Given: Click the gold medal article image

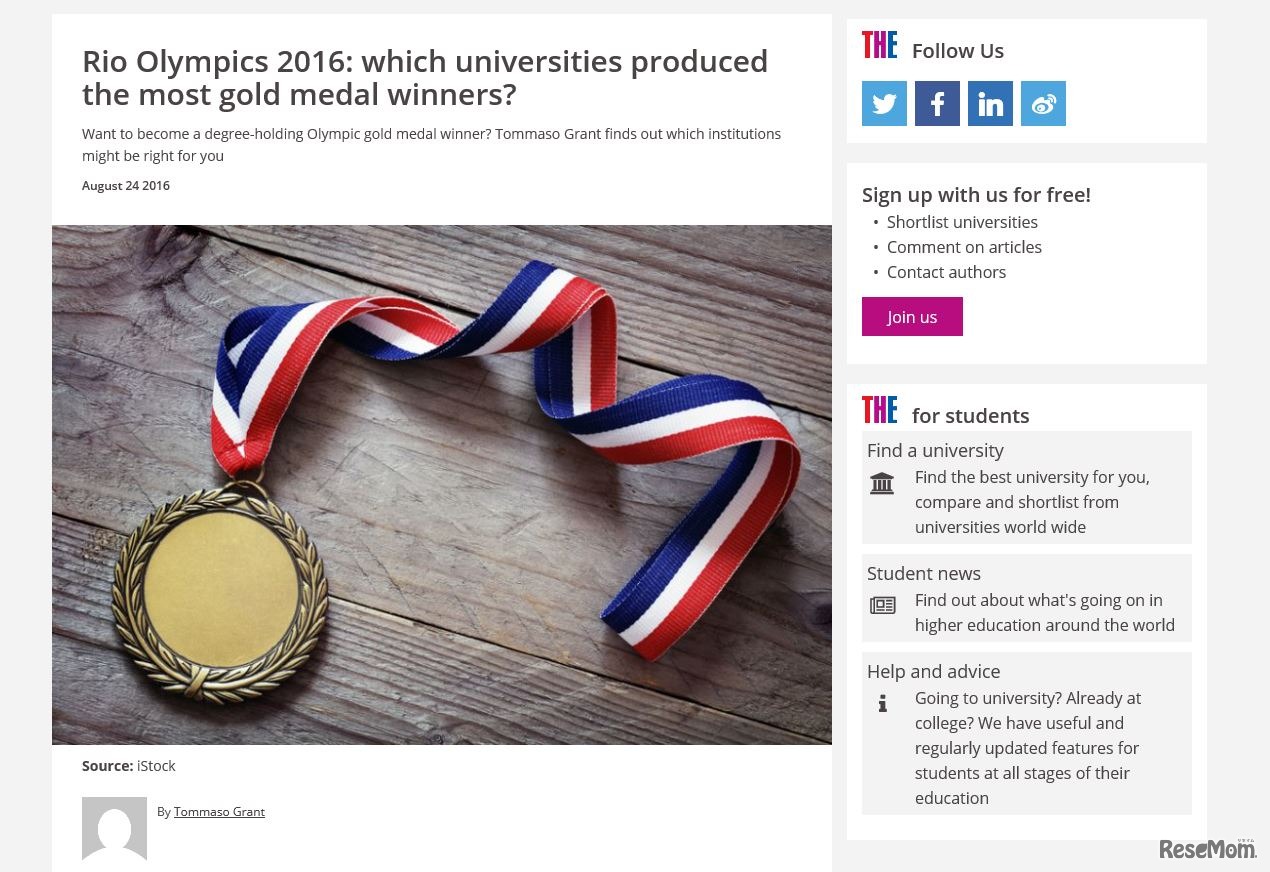Looking at the screenshot, I should pos(442,483).
